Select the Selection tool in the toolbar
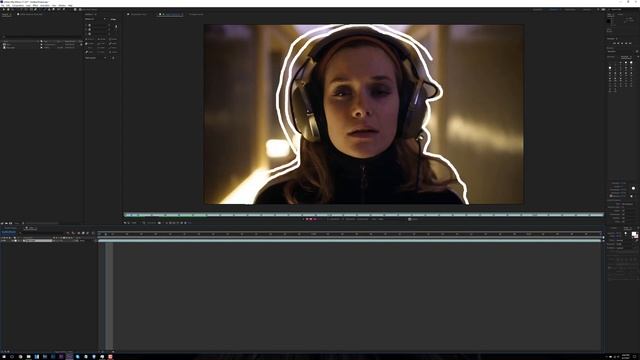Image resolution: width=640 pixels, height=360 pixels. (x=4, y=9)
